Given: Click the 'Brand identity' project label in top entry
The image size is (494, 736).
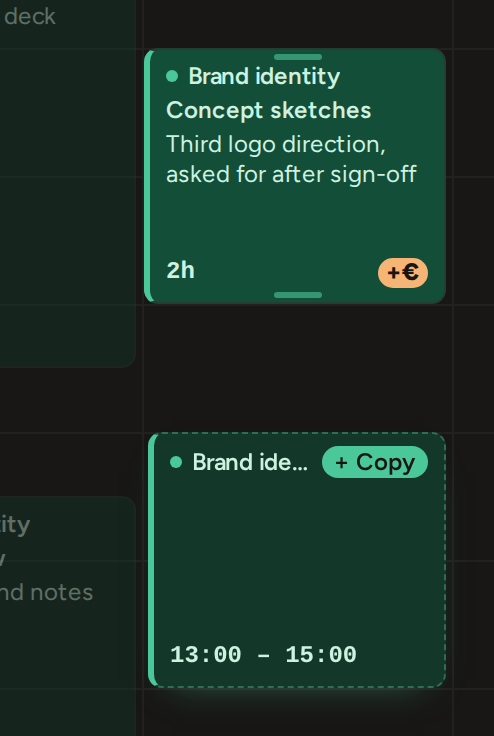Looking at the screenshot, I should (x=264, y=77).
